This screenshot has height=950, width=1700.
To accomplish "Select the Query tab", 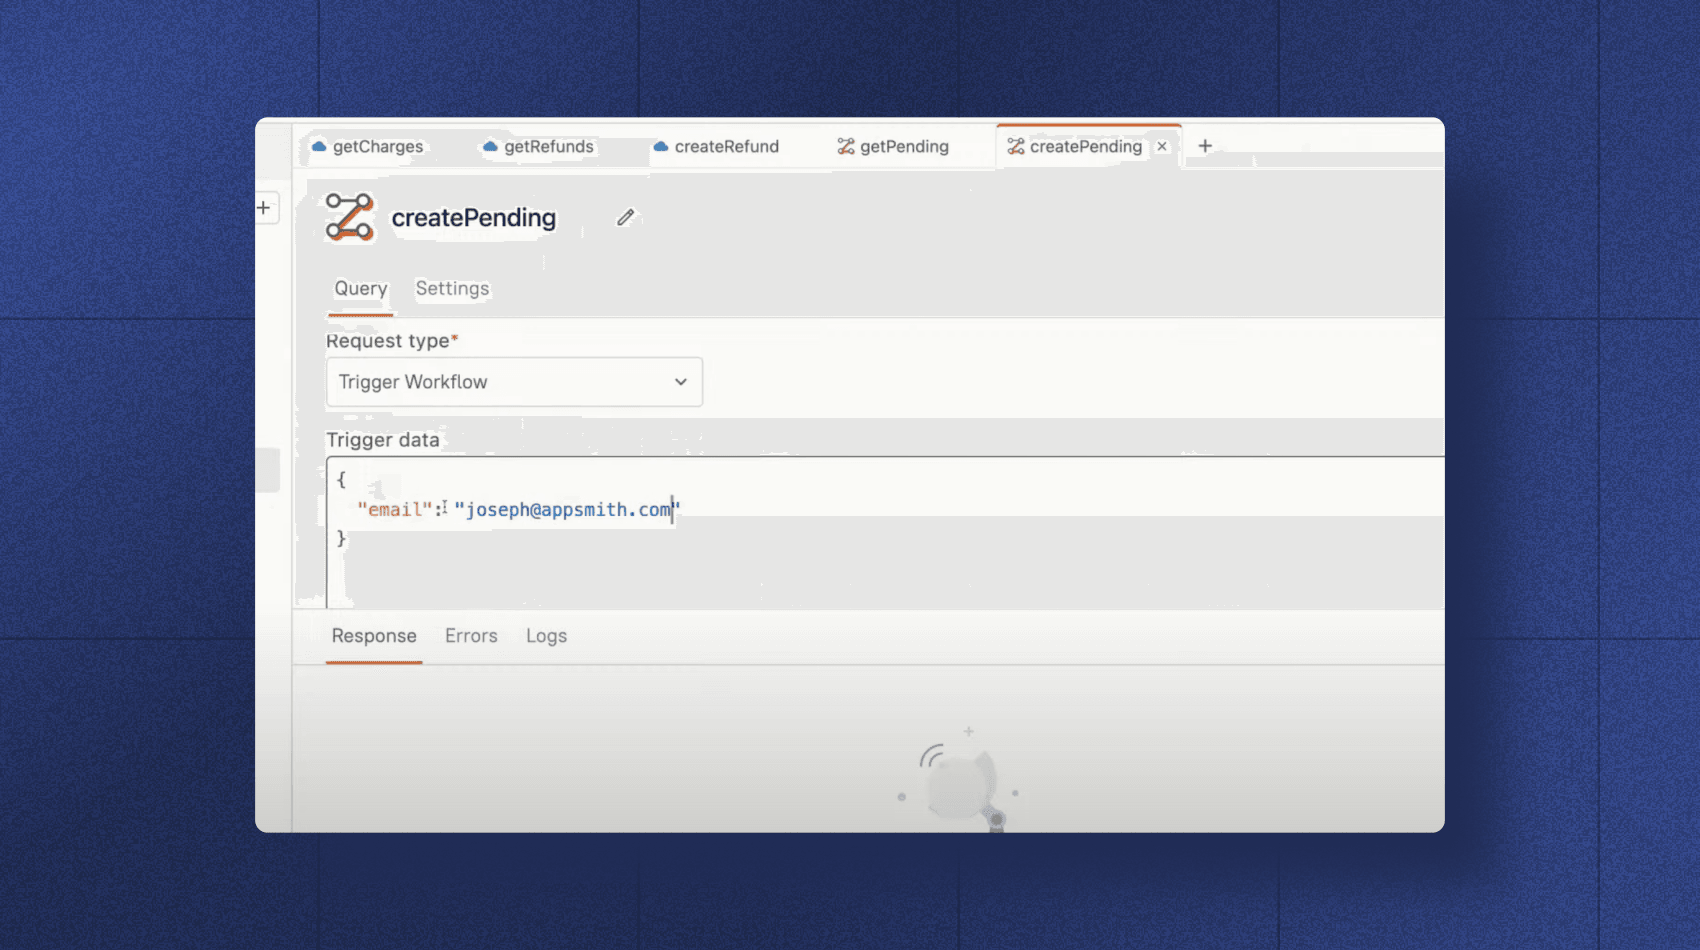I will (359, 289).
